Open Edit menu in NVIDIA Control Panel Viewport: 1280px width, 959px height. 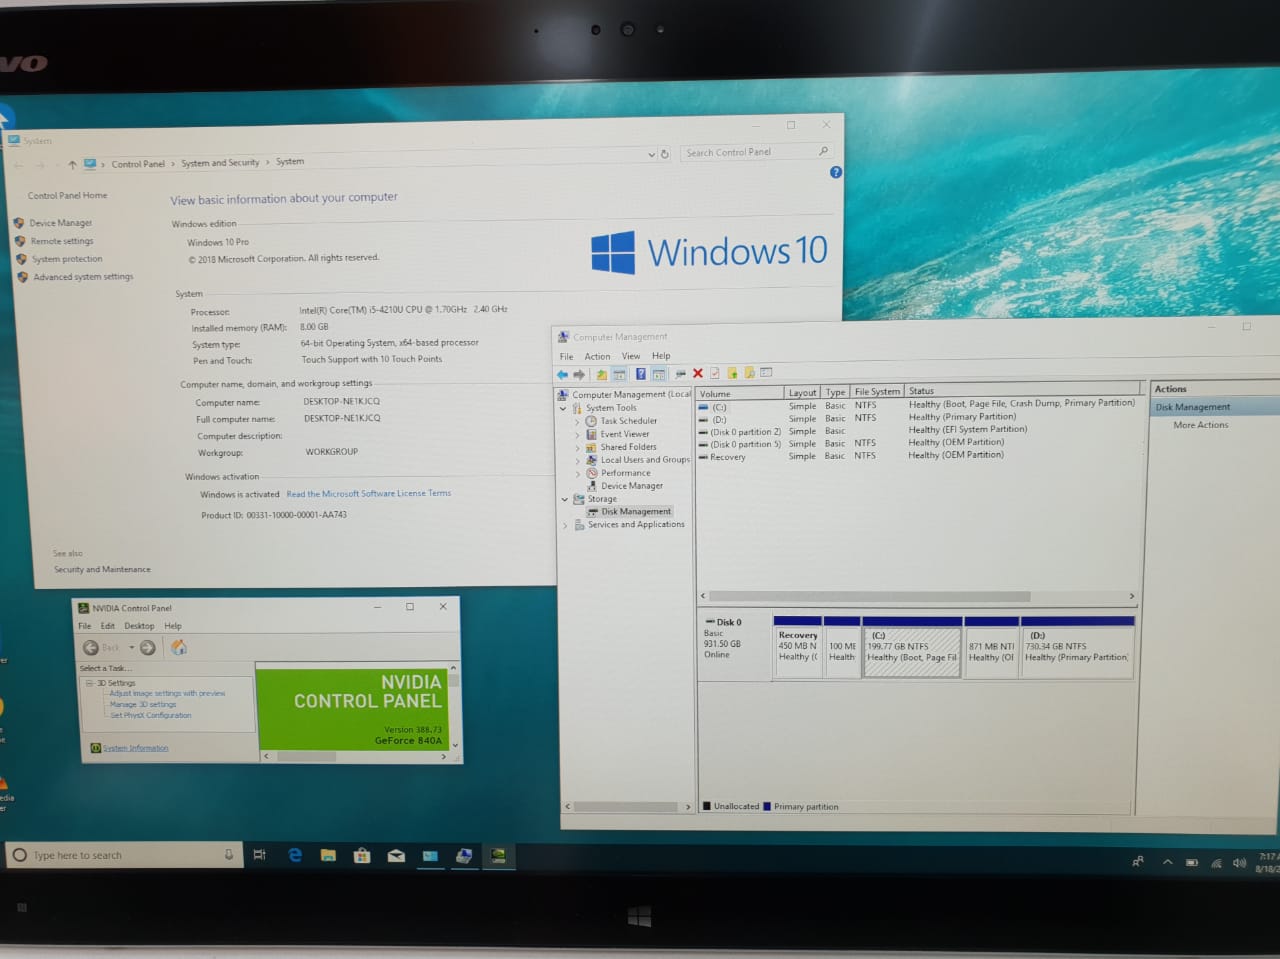click(107, 626)
